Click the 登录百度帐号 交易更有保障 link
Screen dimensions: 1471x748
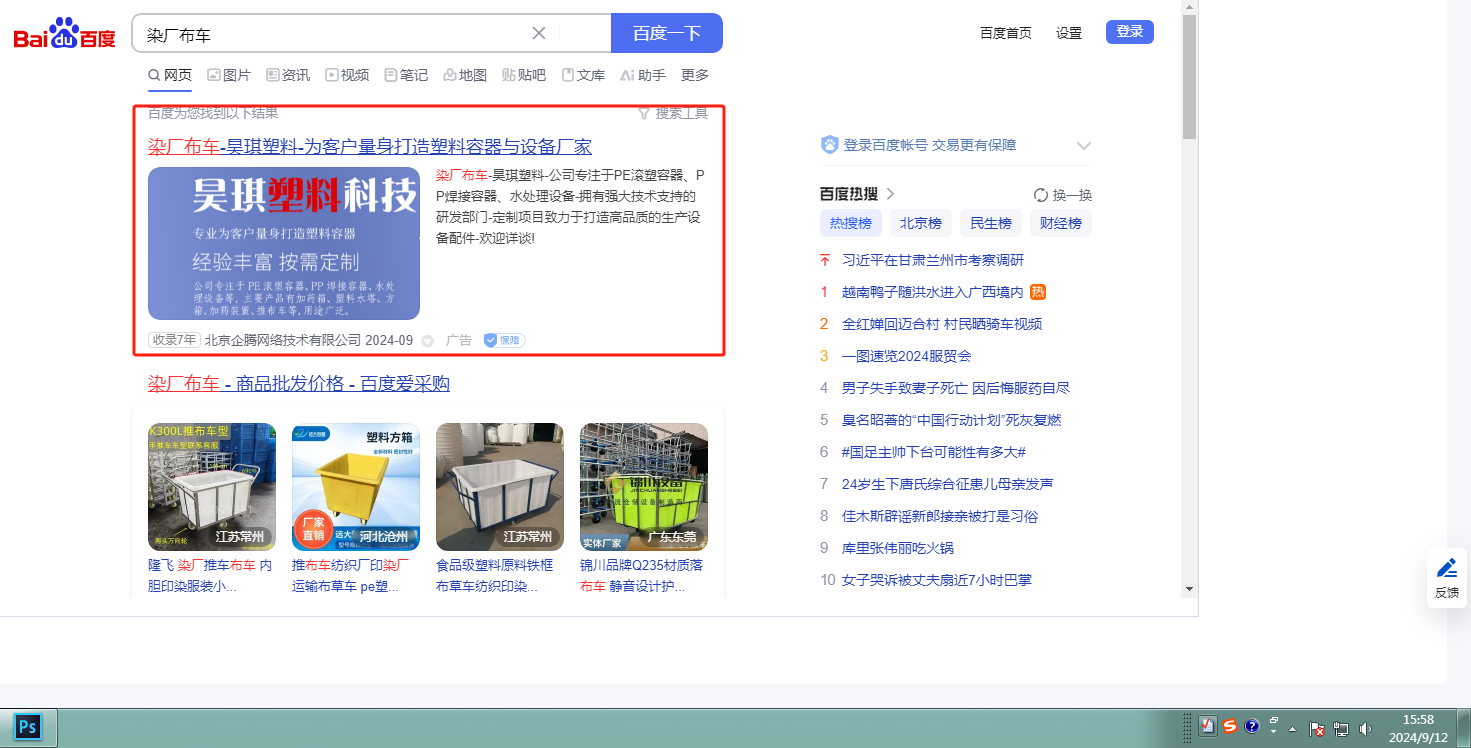coord(930,145)
